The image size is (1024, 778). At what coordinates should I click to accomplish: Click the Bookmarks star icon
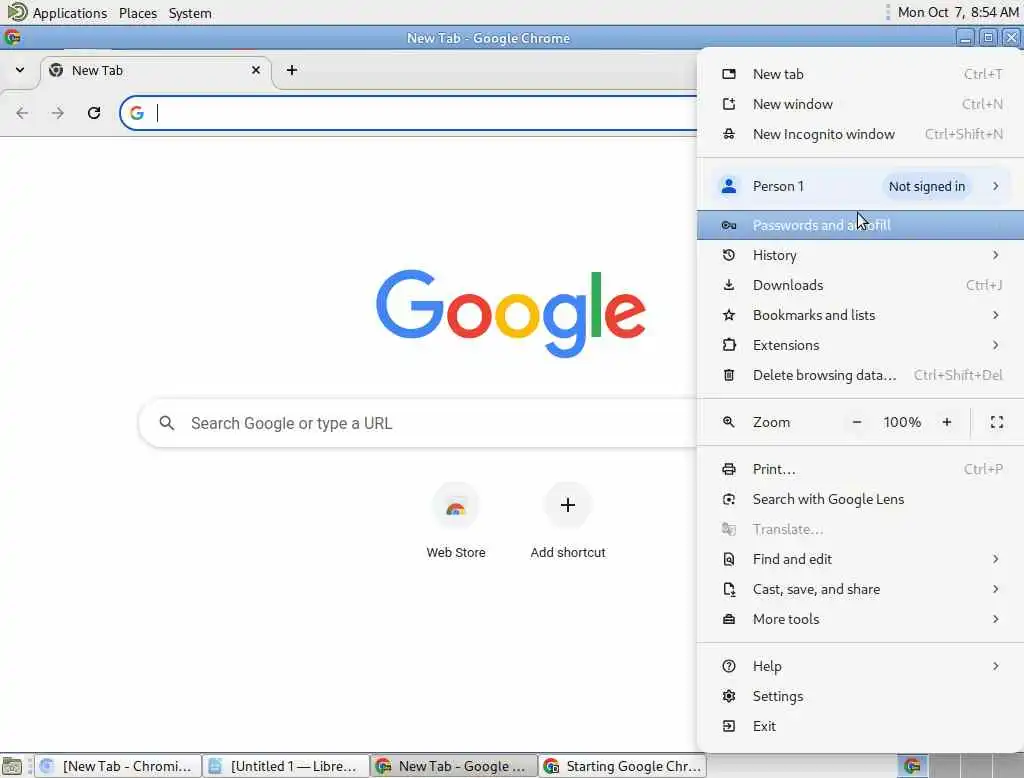coord(729,315)
